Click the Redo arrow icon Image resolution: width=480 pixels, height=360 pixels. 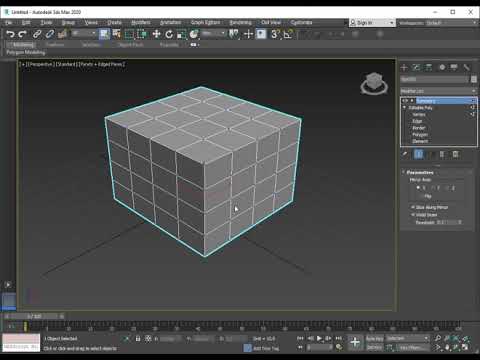click(x=22, y=34)
